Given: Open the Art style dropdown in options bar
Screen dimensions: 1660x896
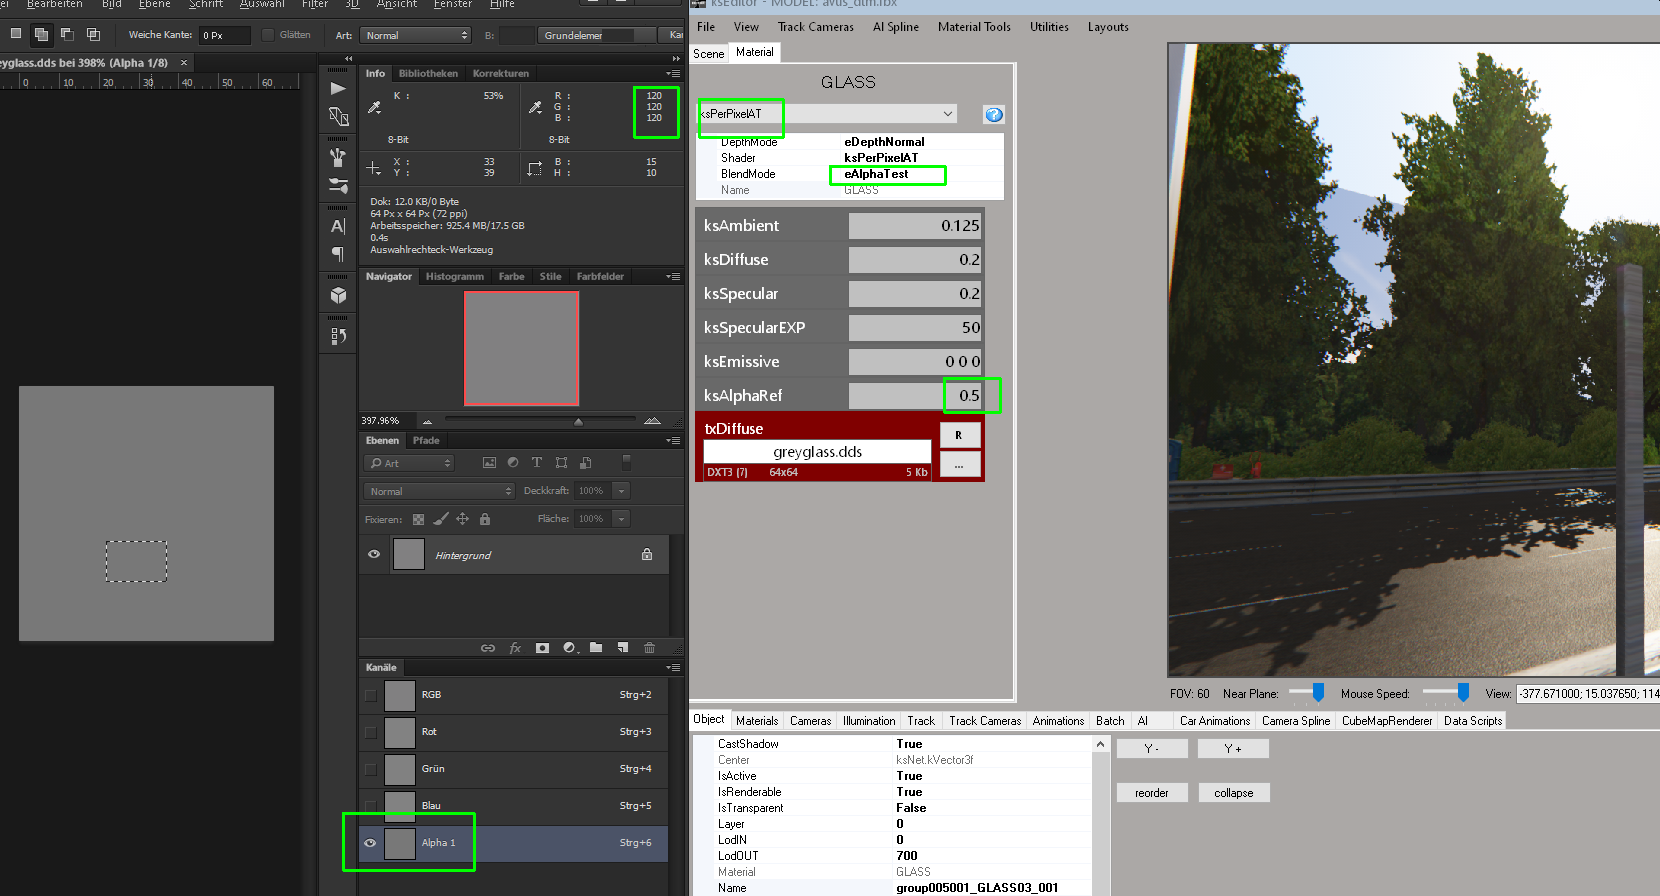Looking at the screenshot, I should pos(415,35).
